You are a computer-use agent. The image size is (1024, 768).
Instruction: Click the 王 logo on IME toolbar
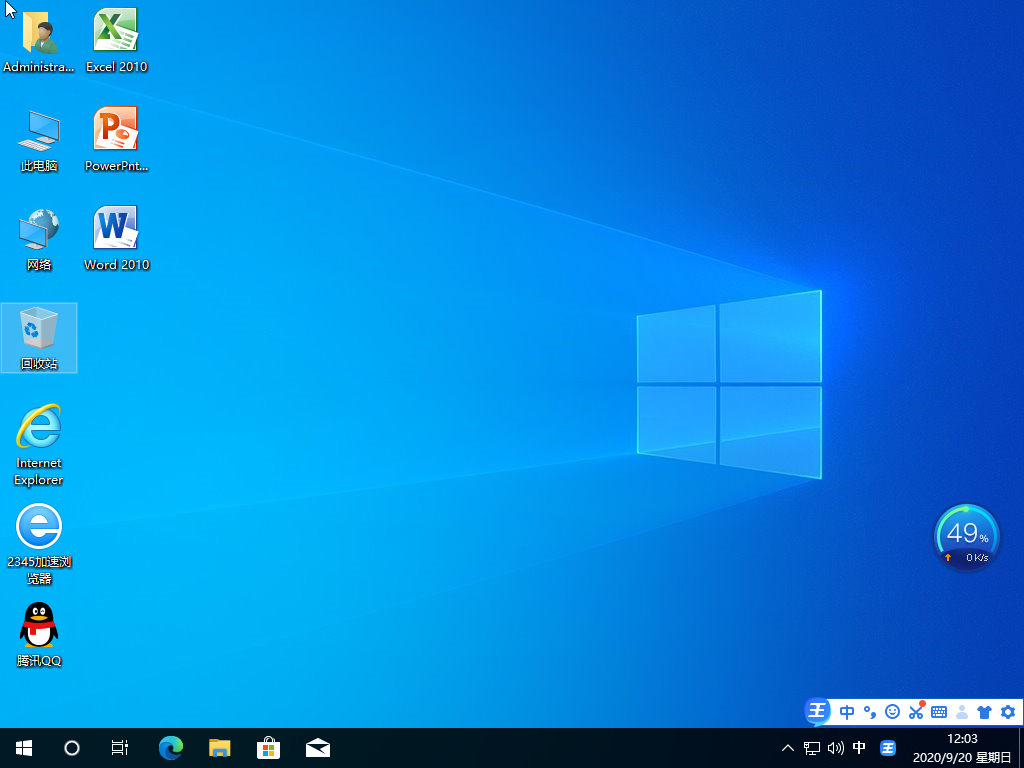pos(818,712)
